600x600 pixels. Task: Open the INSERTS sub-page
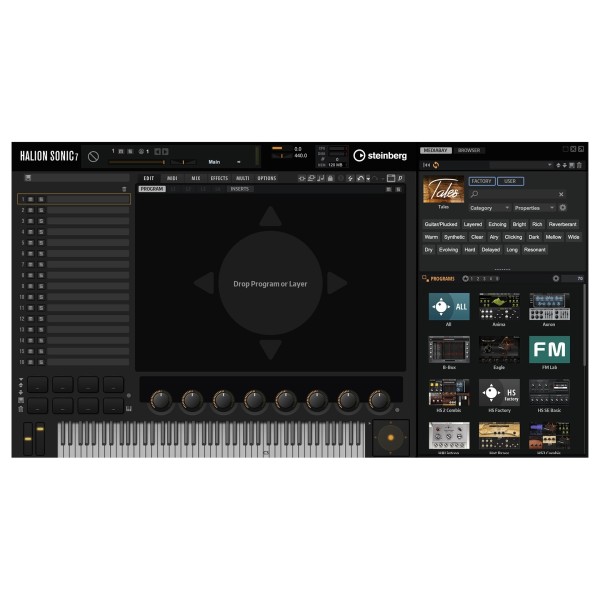[x=240, y=189]
